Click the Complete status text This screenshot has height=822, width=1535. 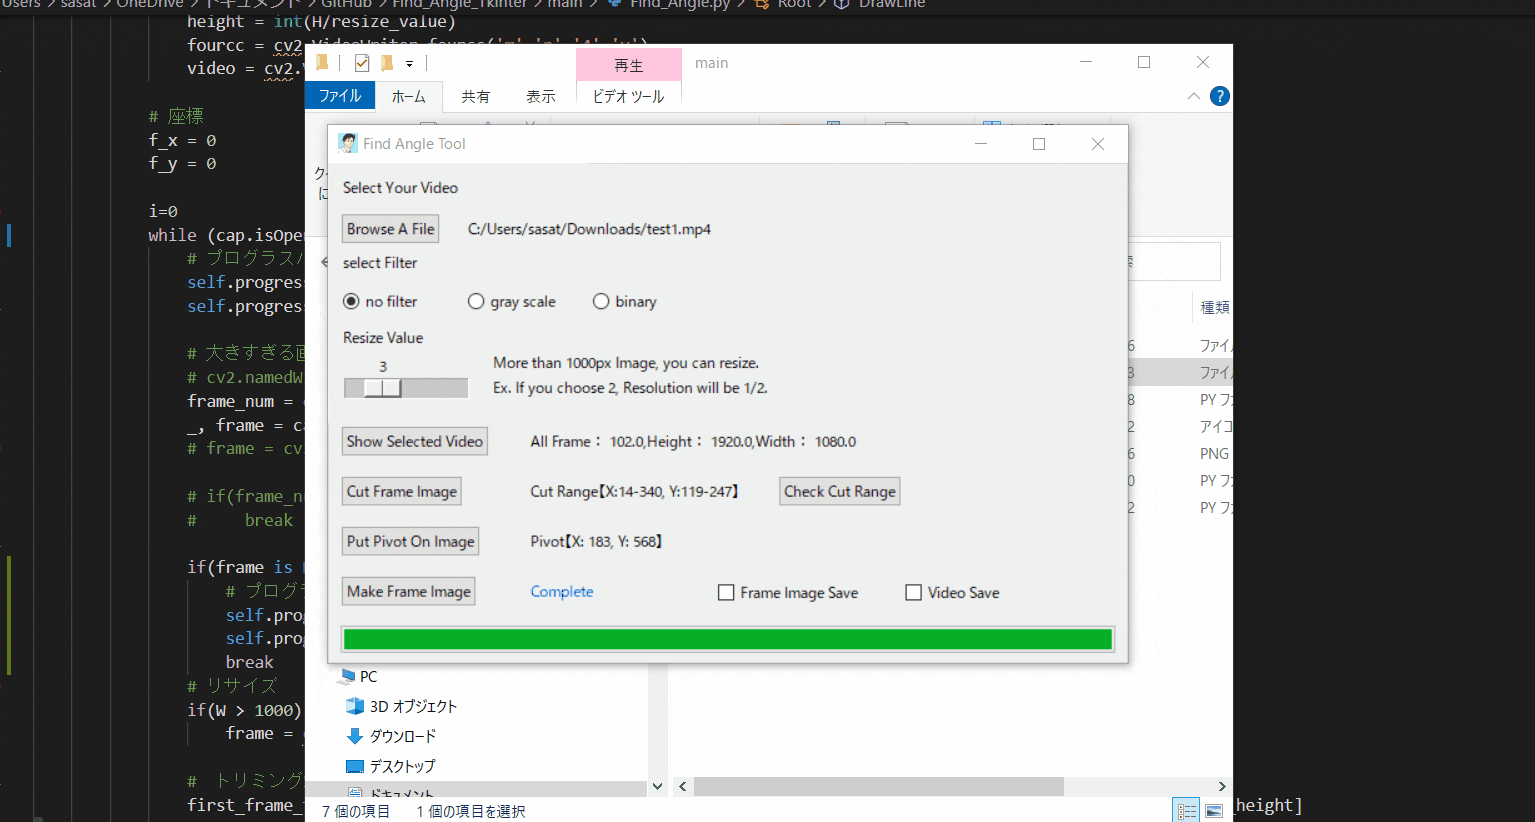[562, 591]
